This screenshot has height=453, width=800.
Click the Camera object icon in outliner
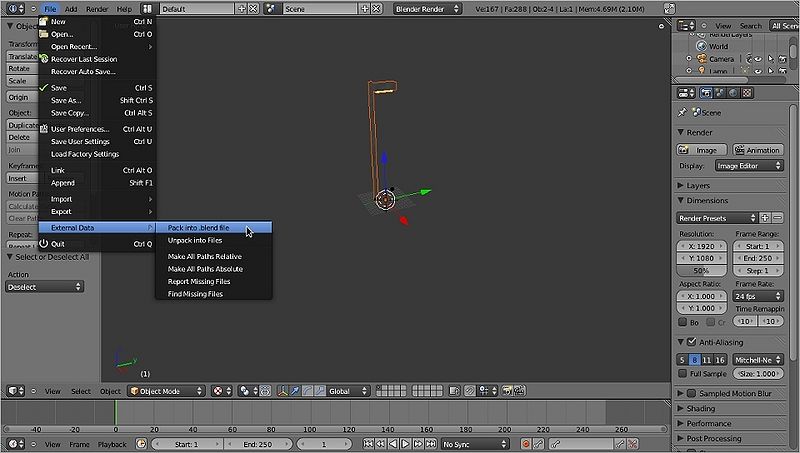(699, 59)
